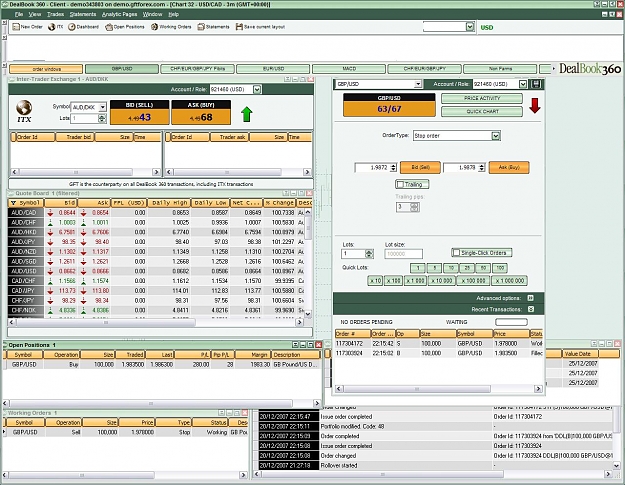Open the OrderType dropdown
Image resolution: width=625 pixels, height=485 pixels.
(495, 136)
